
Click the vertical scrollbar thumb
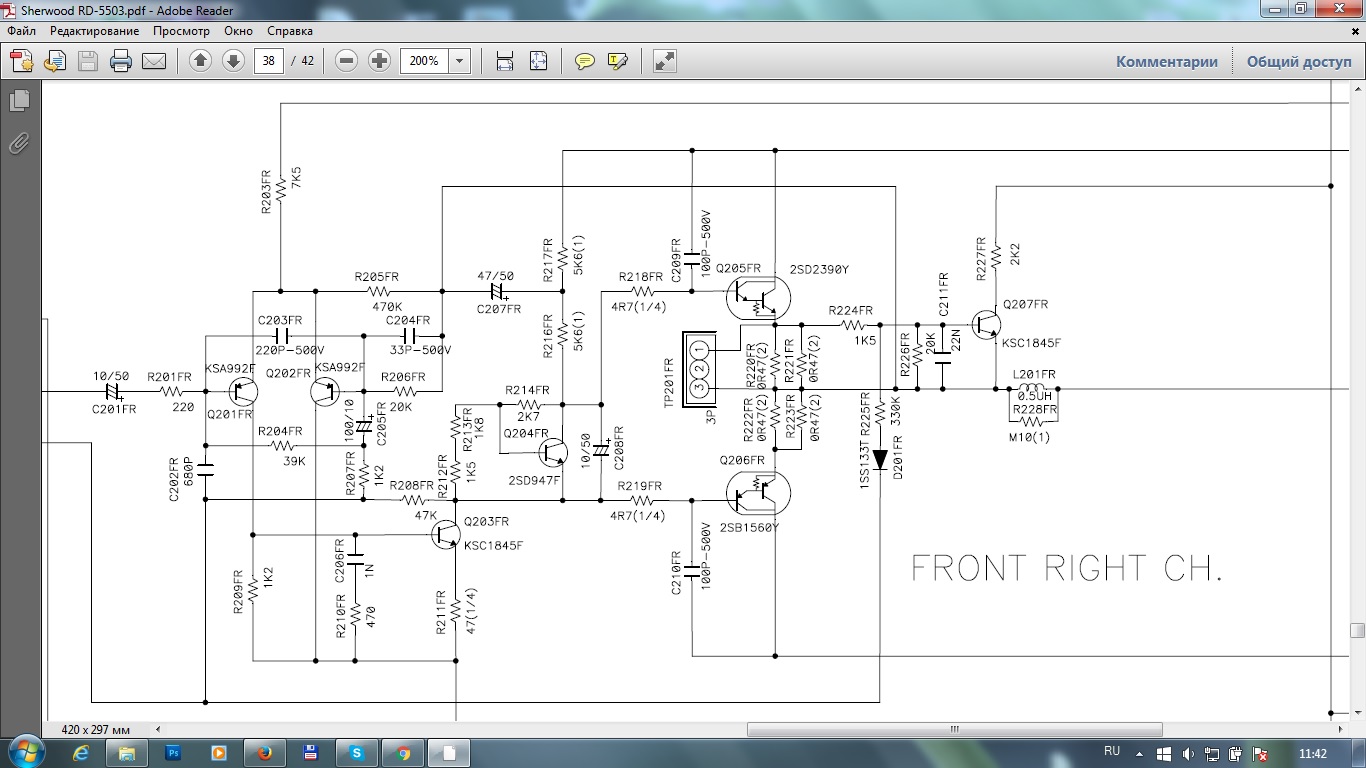pos(1357,631)
